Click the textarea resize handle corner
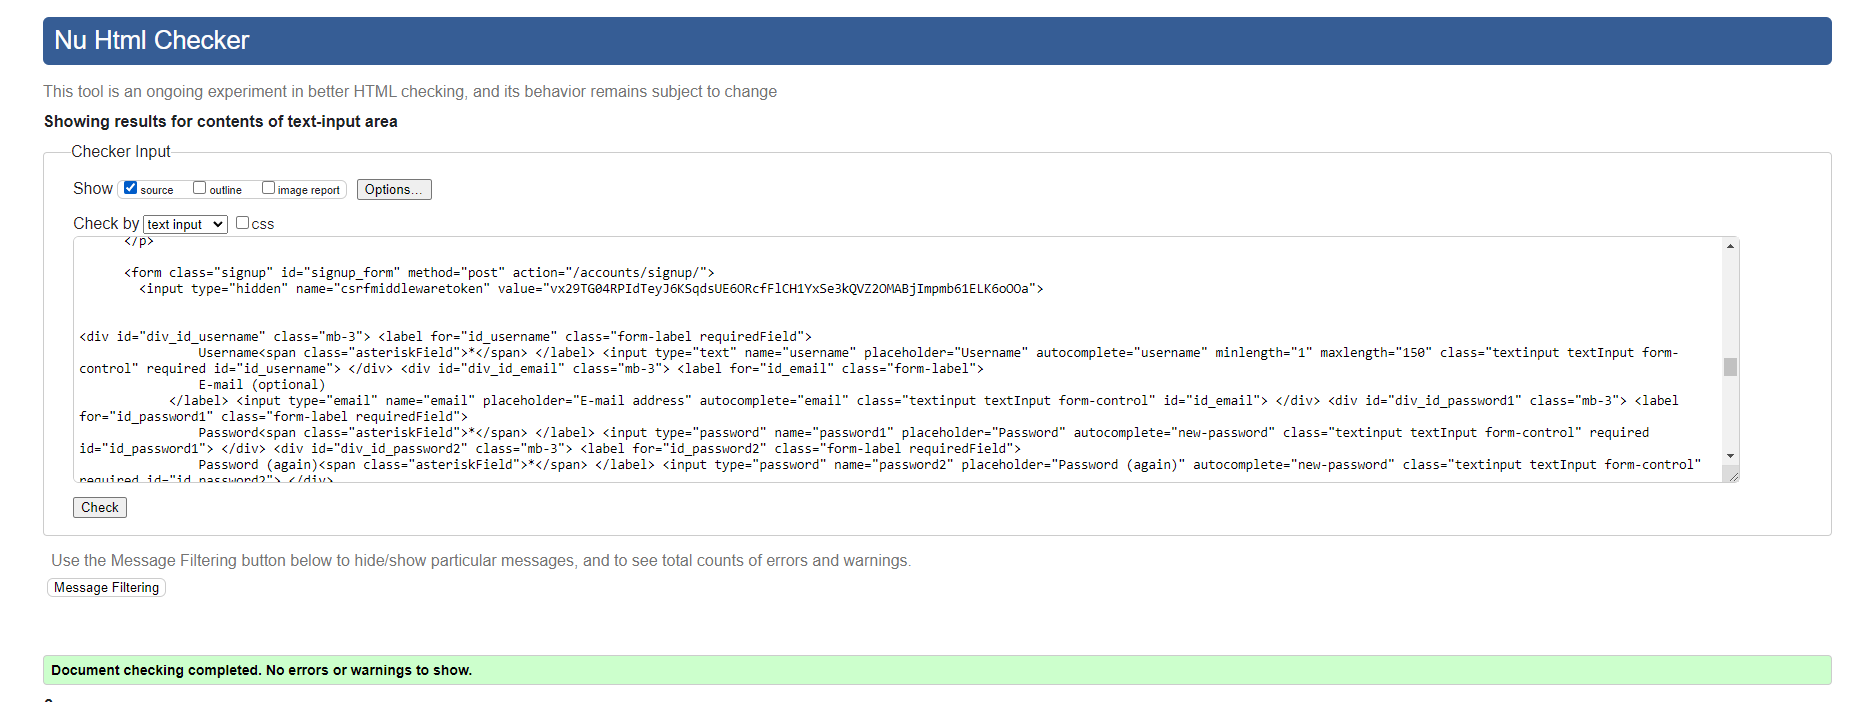 1733,475
